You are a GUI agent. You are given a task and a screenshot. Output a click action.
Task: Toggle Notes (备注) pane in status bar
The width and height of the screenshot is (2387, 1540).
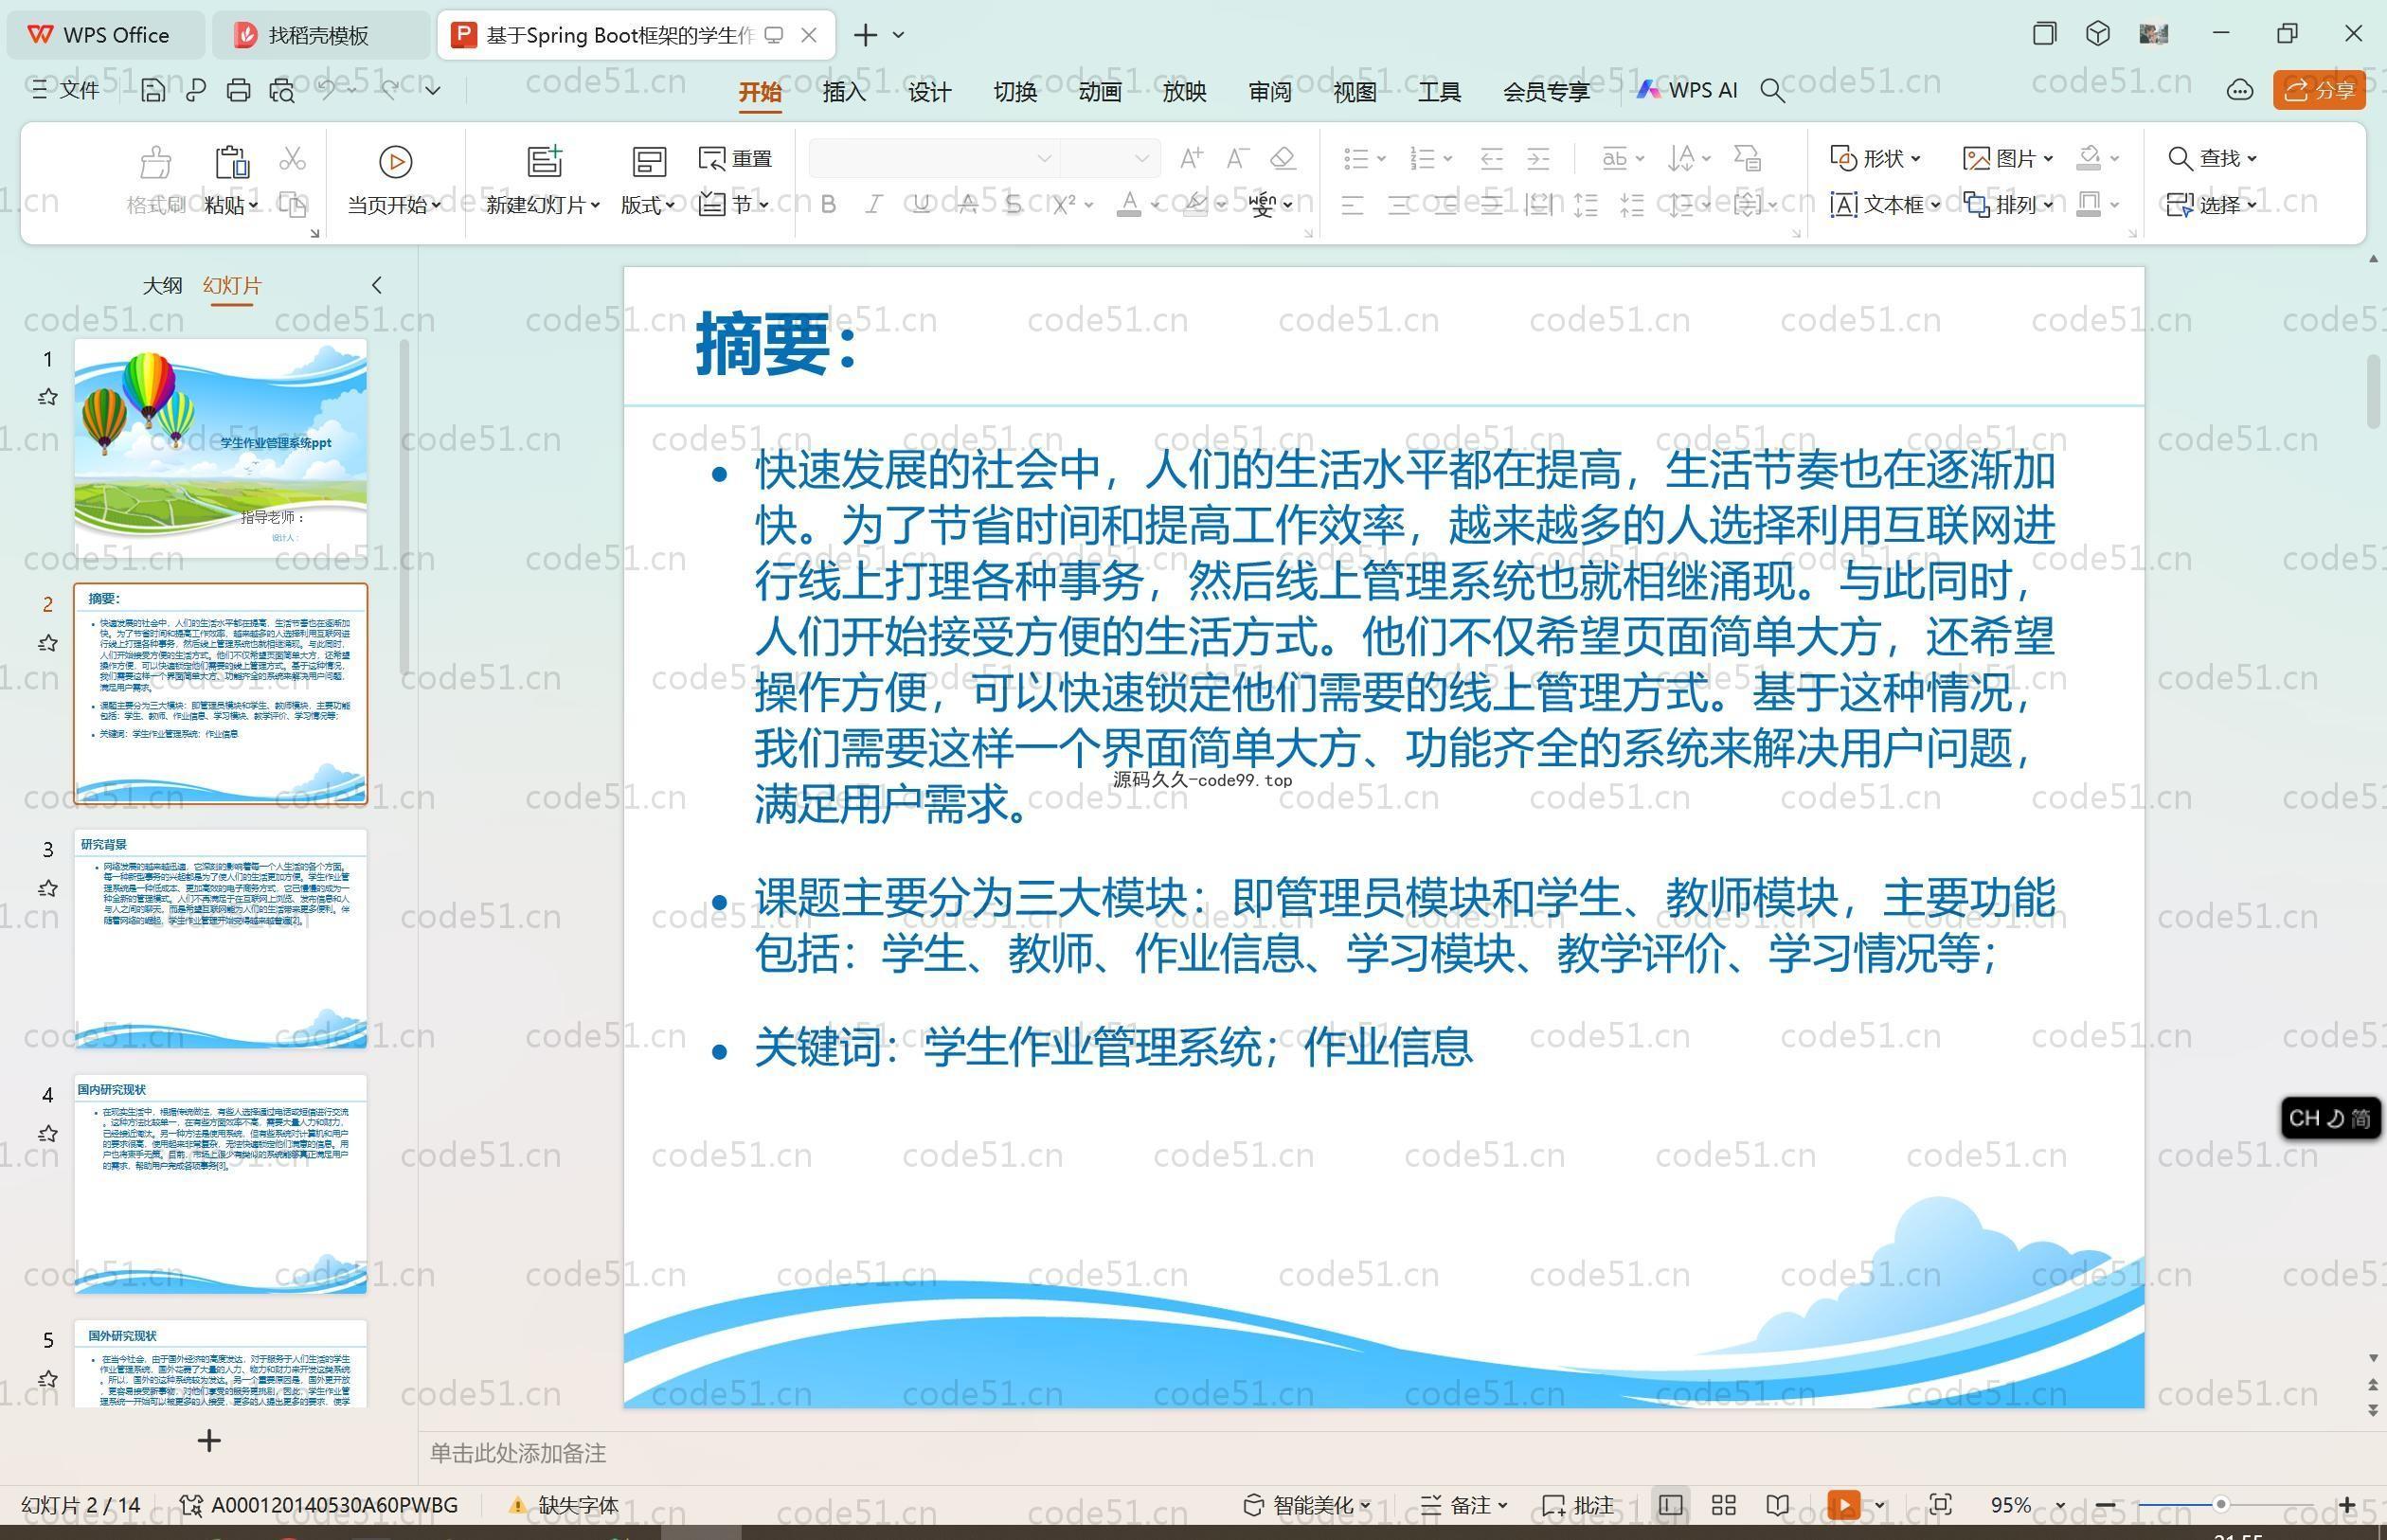point(1463,1505)
